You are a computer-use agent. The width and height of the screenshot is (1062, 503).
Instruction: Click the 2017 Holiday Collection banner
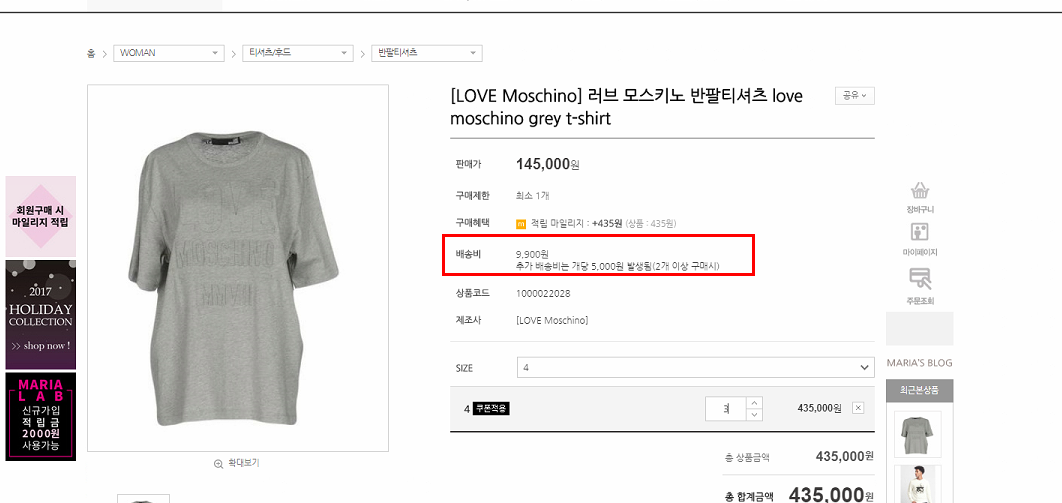click(x=41, y=315)
